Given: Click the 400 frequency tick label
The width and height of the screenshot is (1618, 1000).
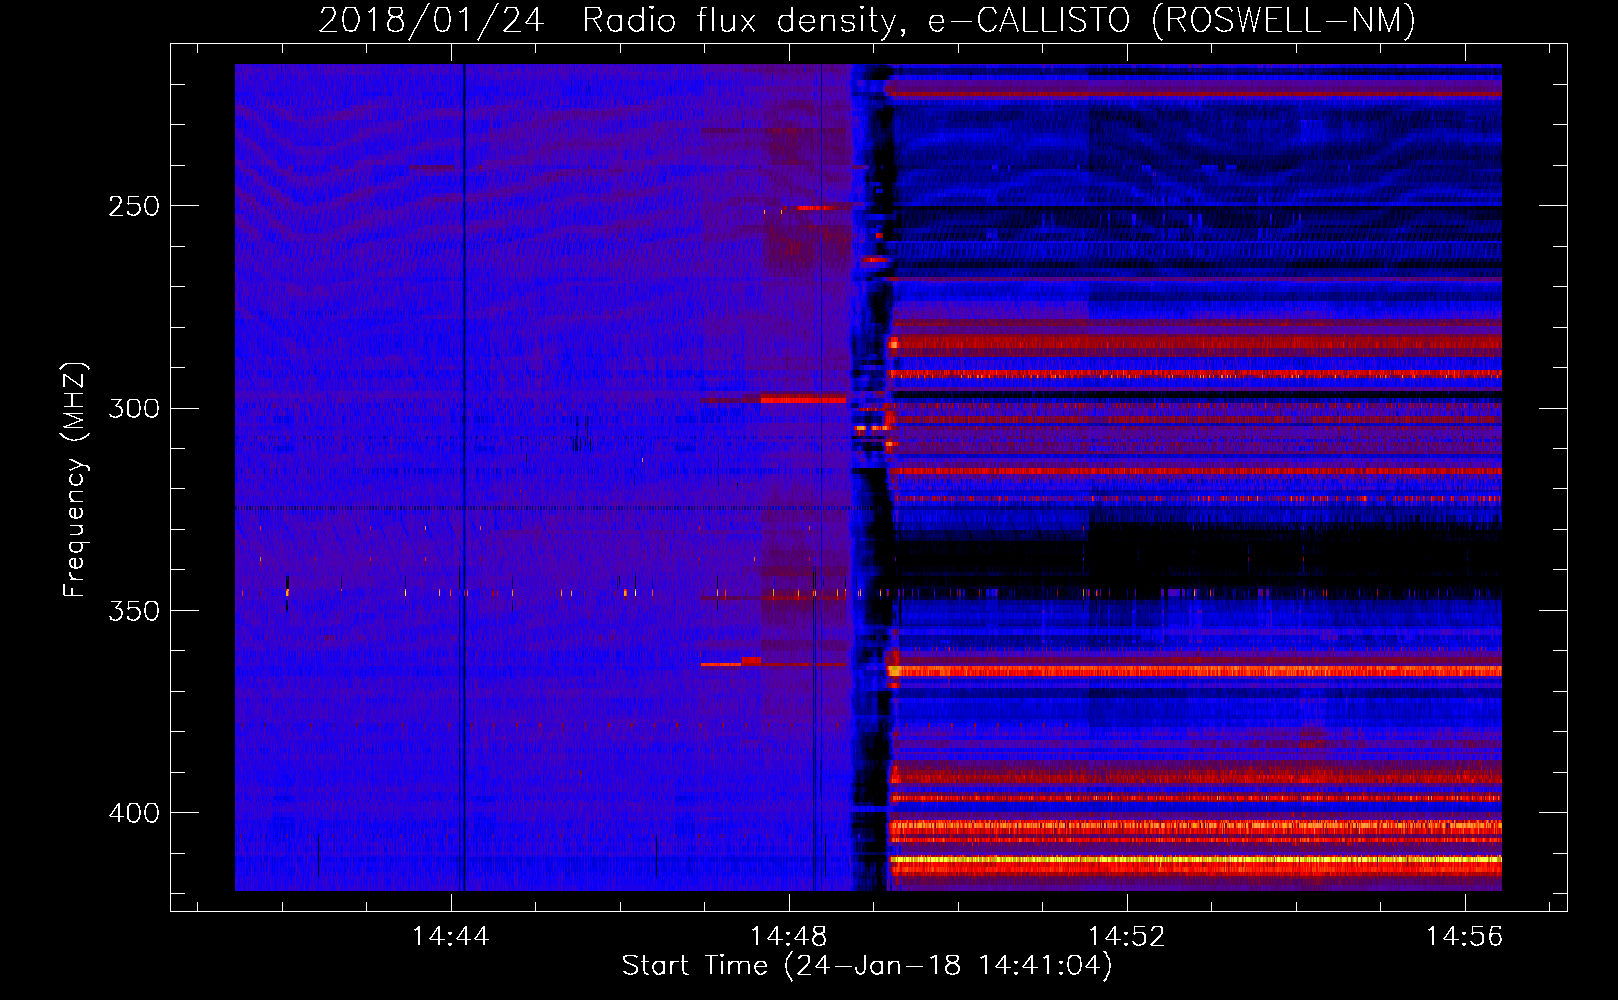Looking at the screenshot, I should pos(134,813).
